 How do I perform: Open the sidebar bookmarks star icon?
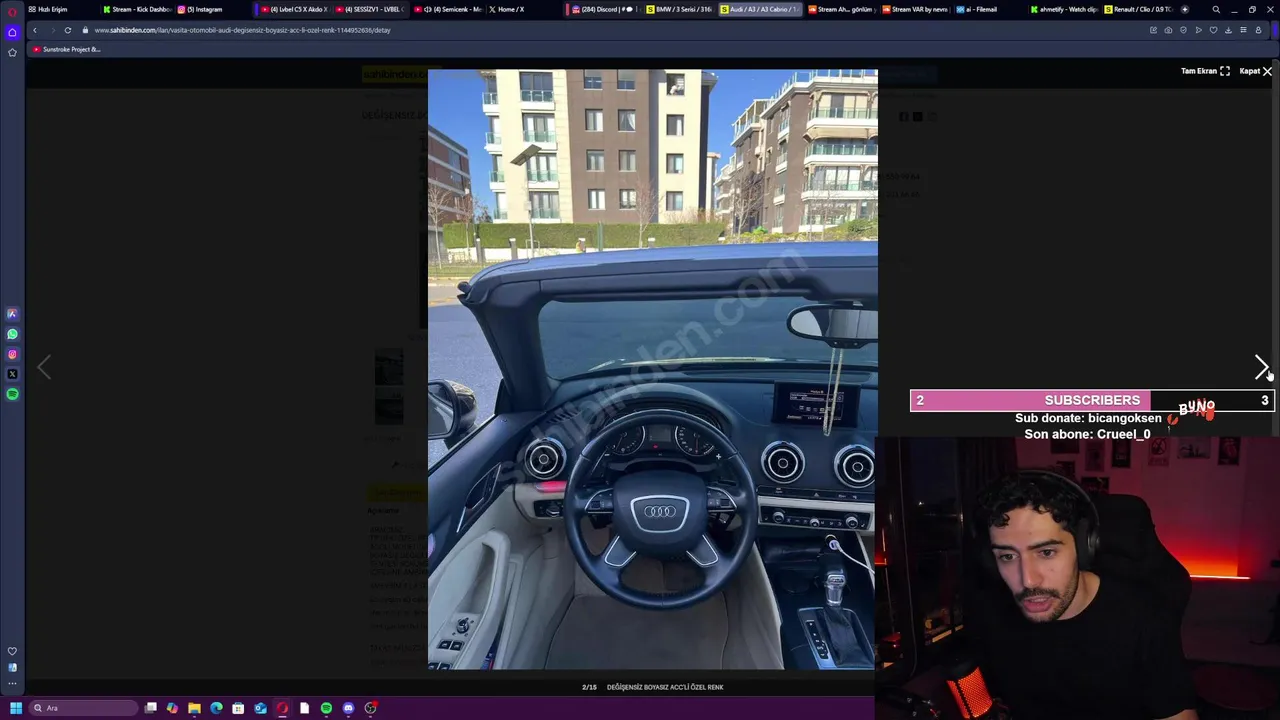[12, 52]
